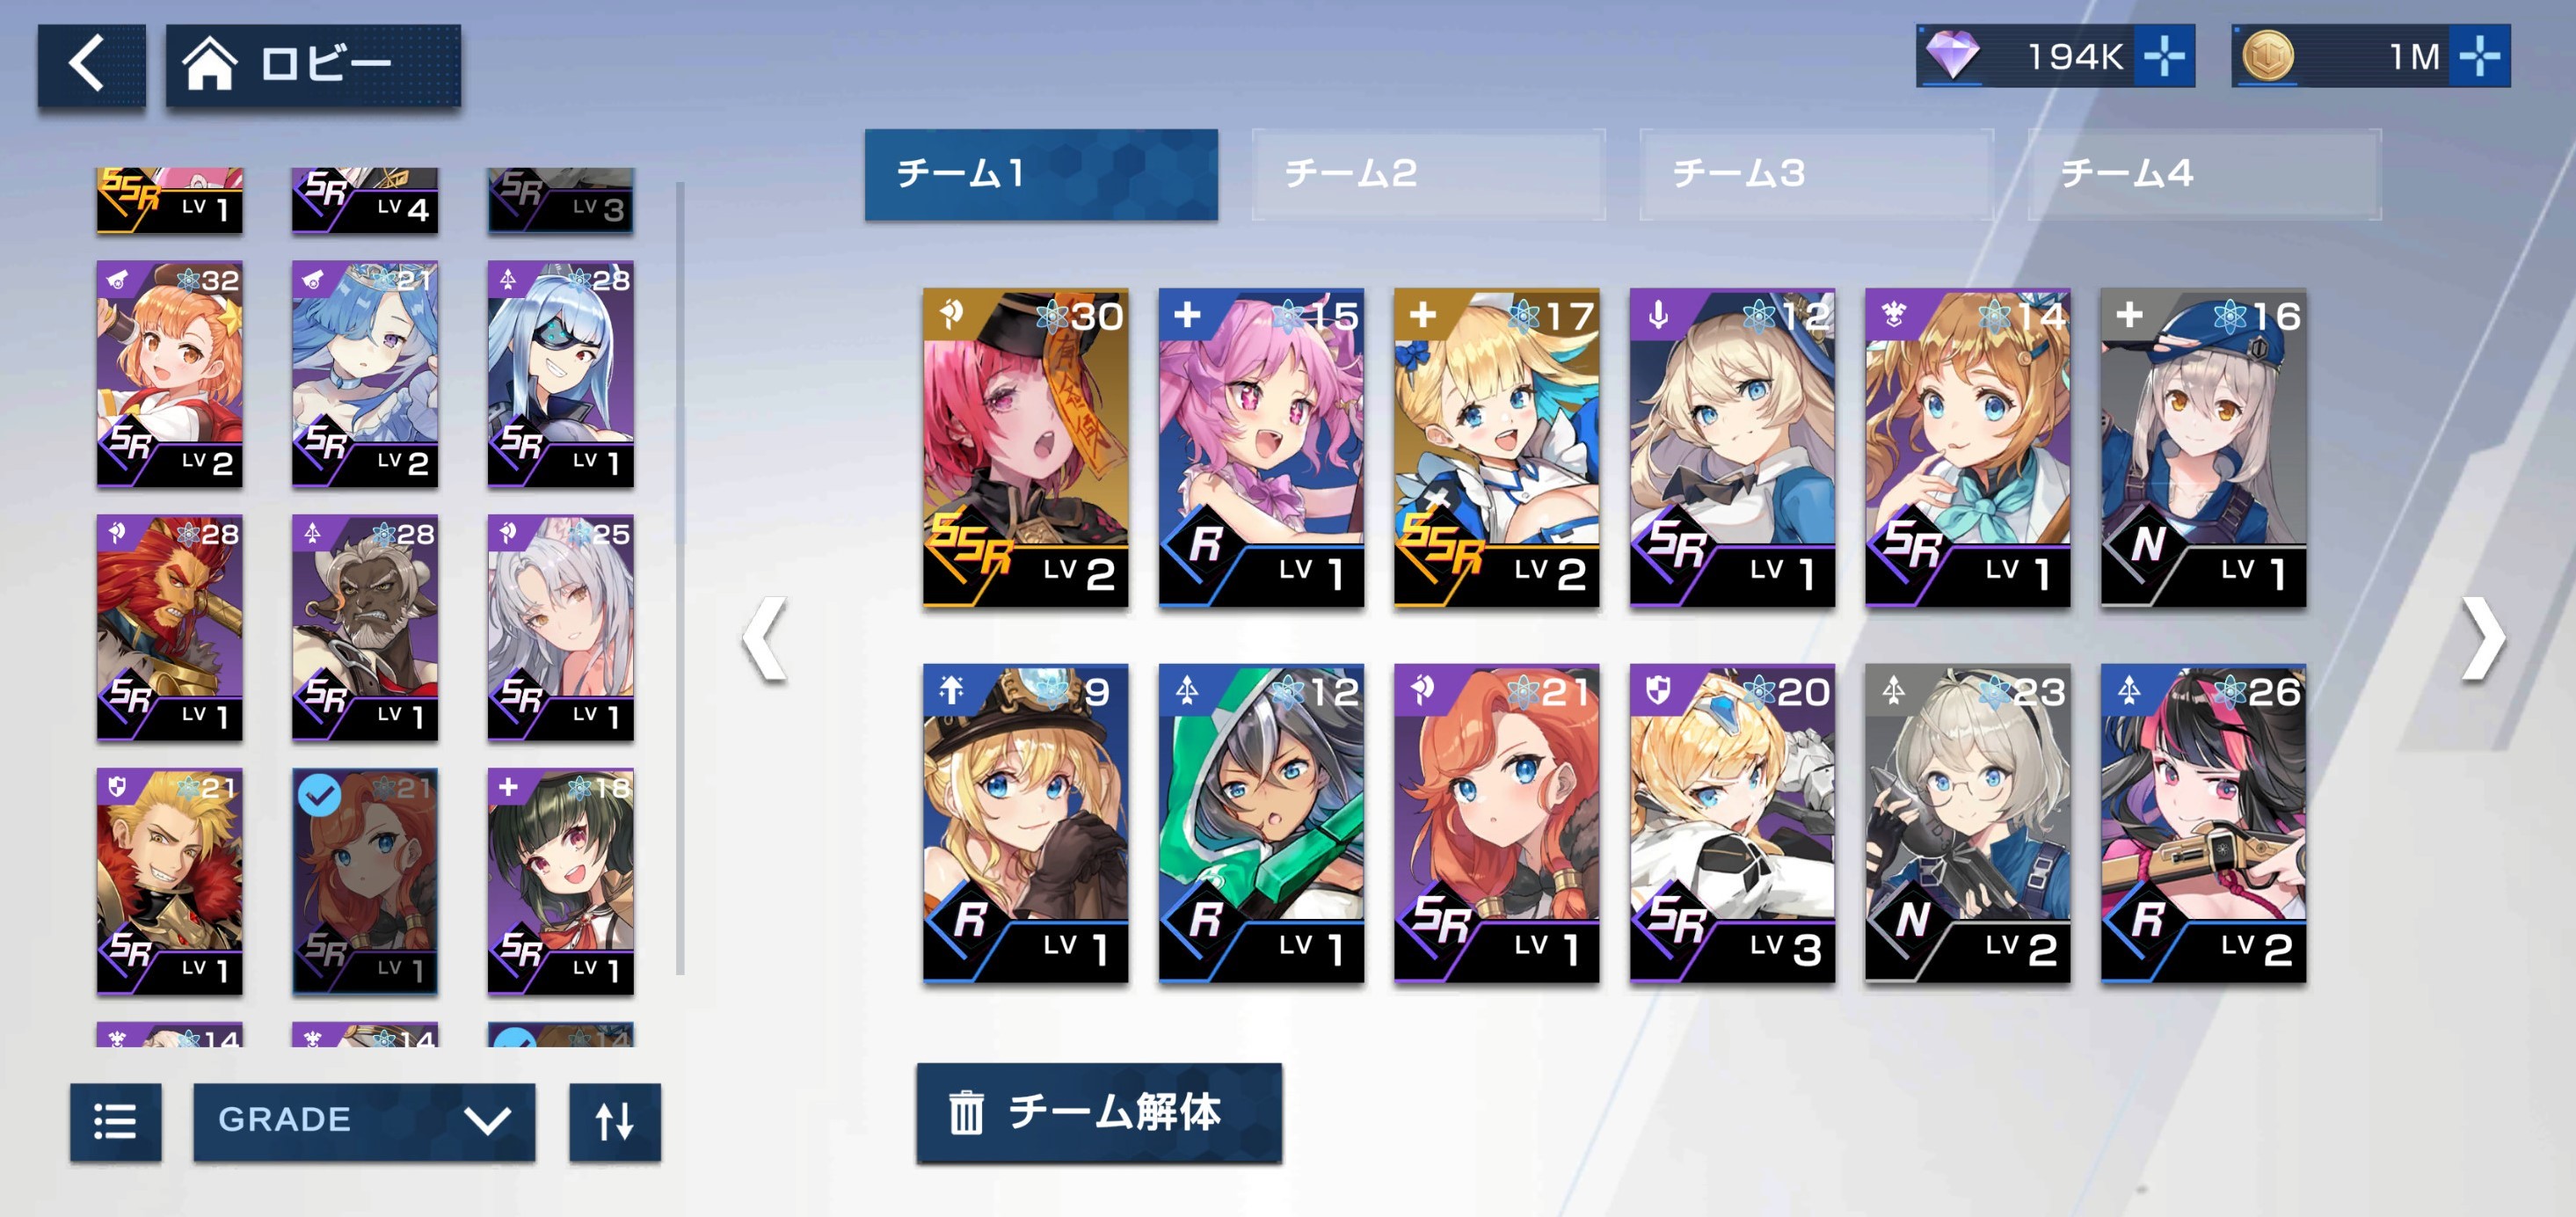Click the gold coin currency icon
The width and height of the screenshot is (2576, 1217).
(2266, 56)
